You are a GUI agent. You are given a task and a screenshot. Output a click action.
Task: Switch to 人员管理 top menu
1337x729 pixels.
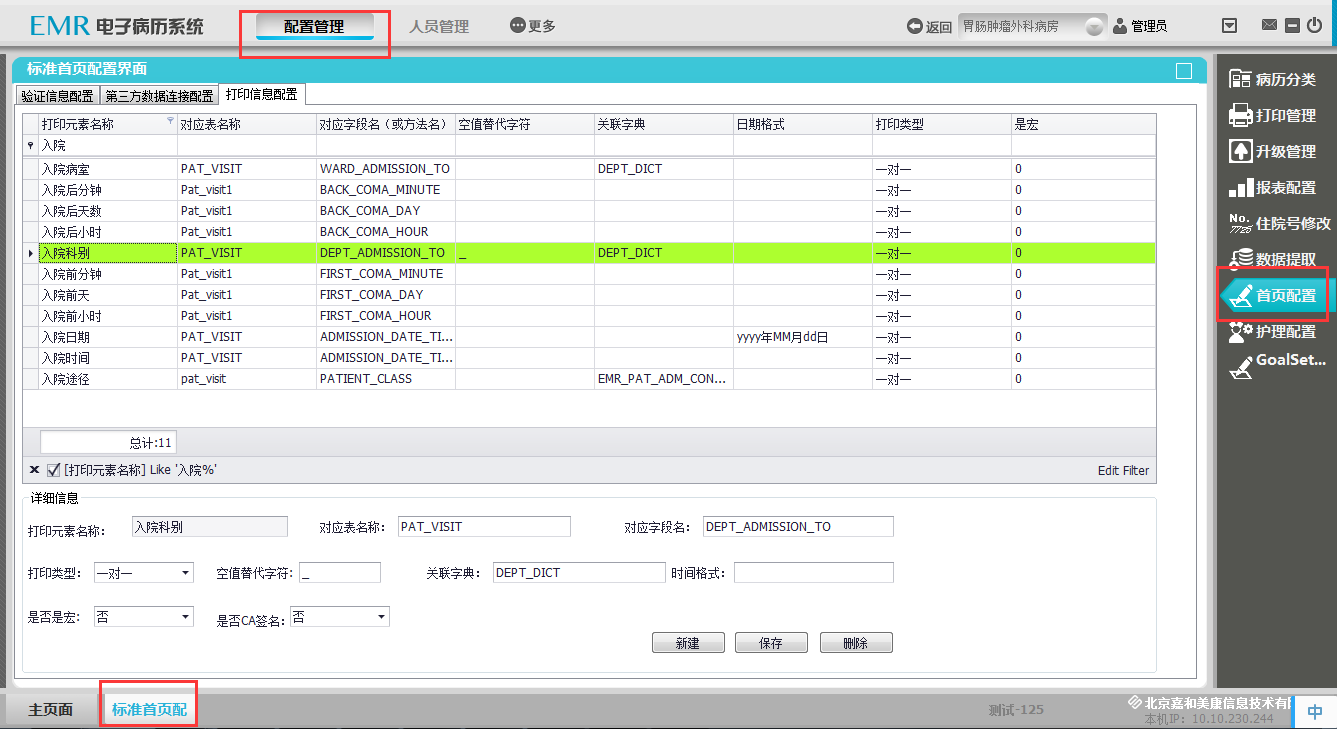[439, 27]
